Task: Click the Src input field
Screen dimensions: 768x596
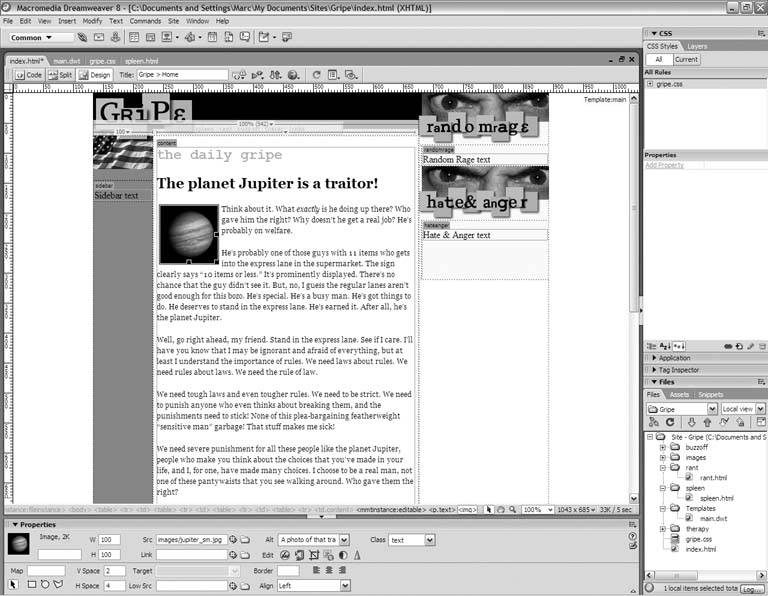Action: point(191,540)
